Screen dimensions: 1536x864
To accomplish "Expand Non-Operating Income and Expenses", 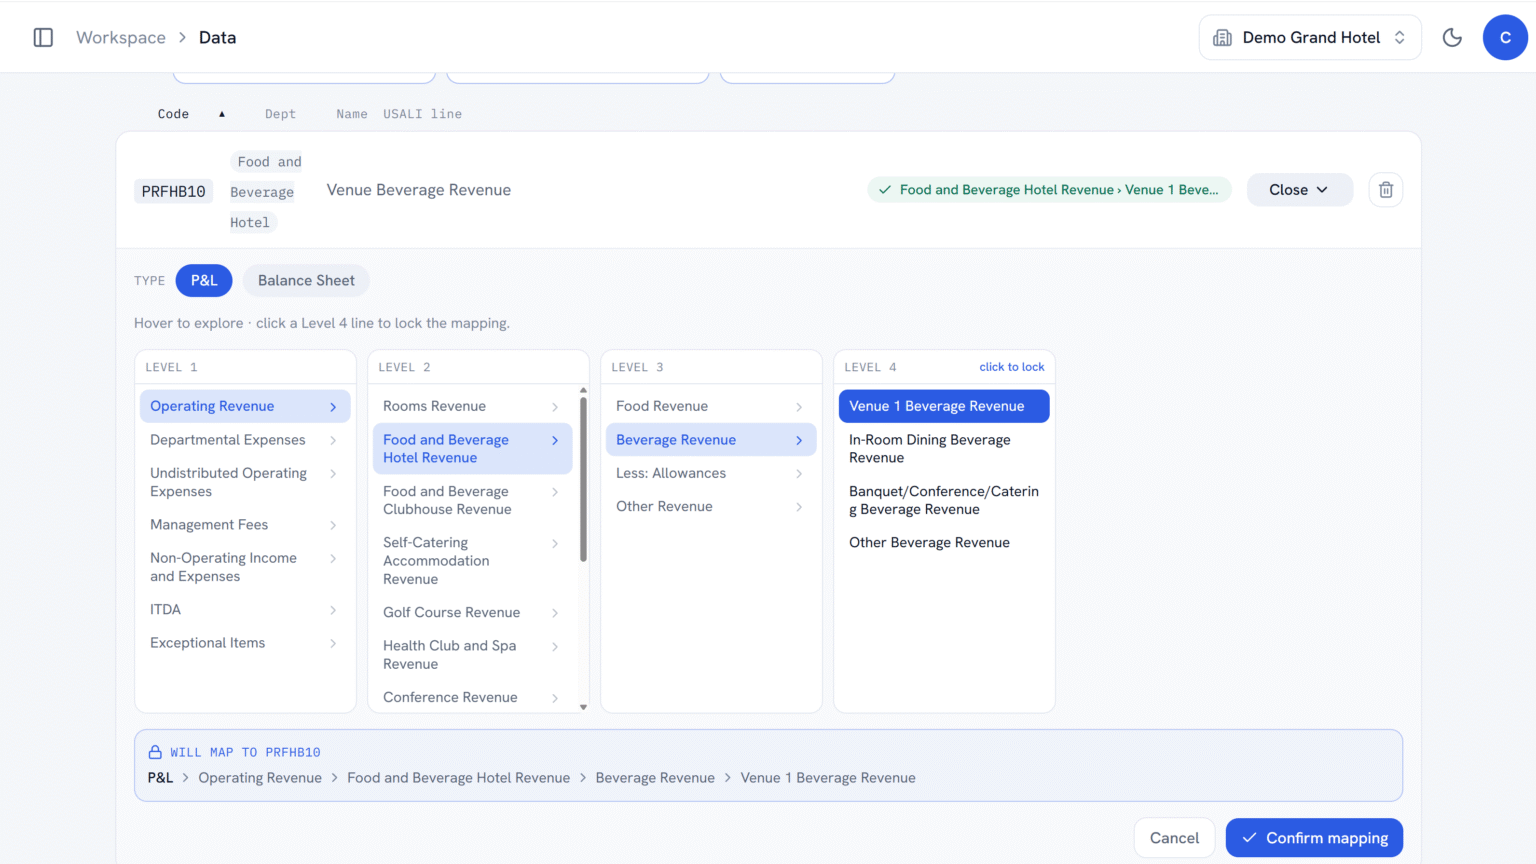I will tap(245, 567).
